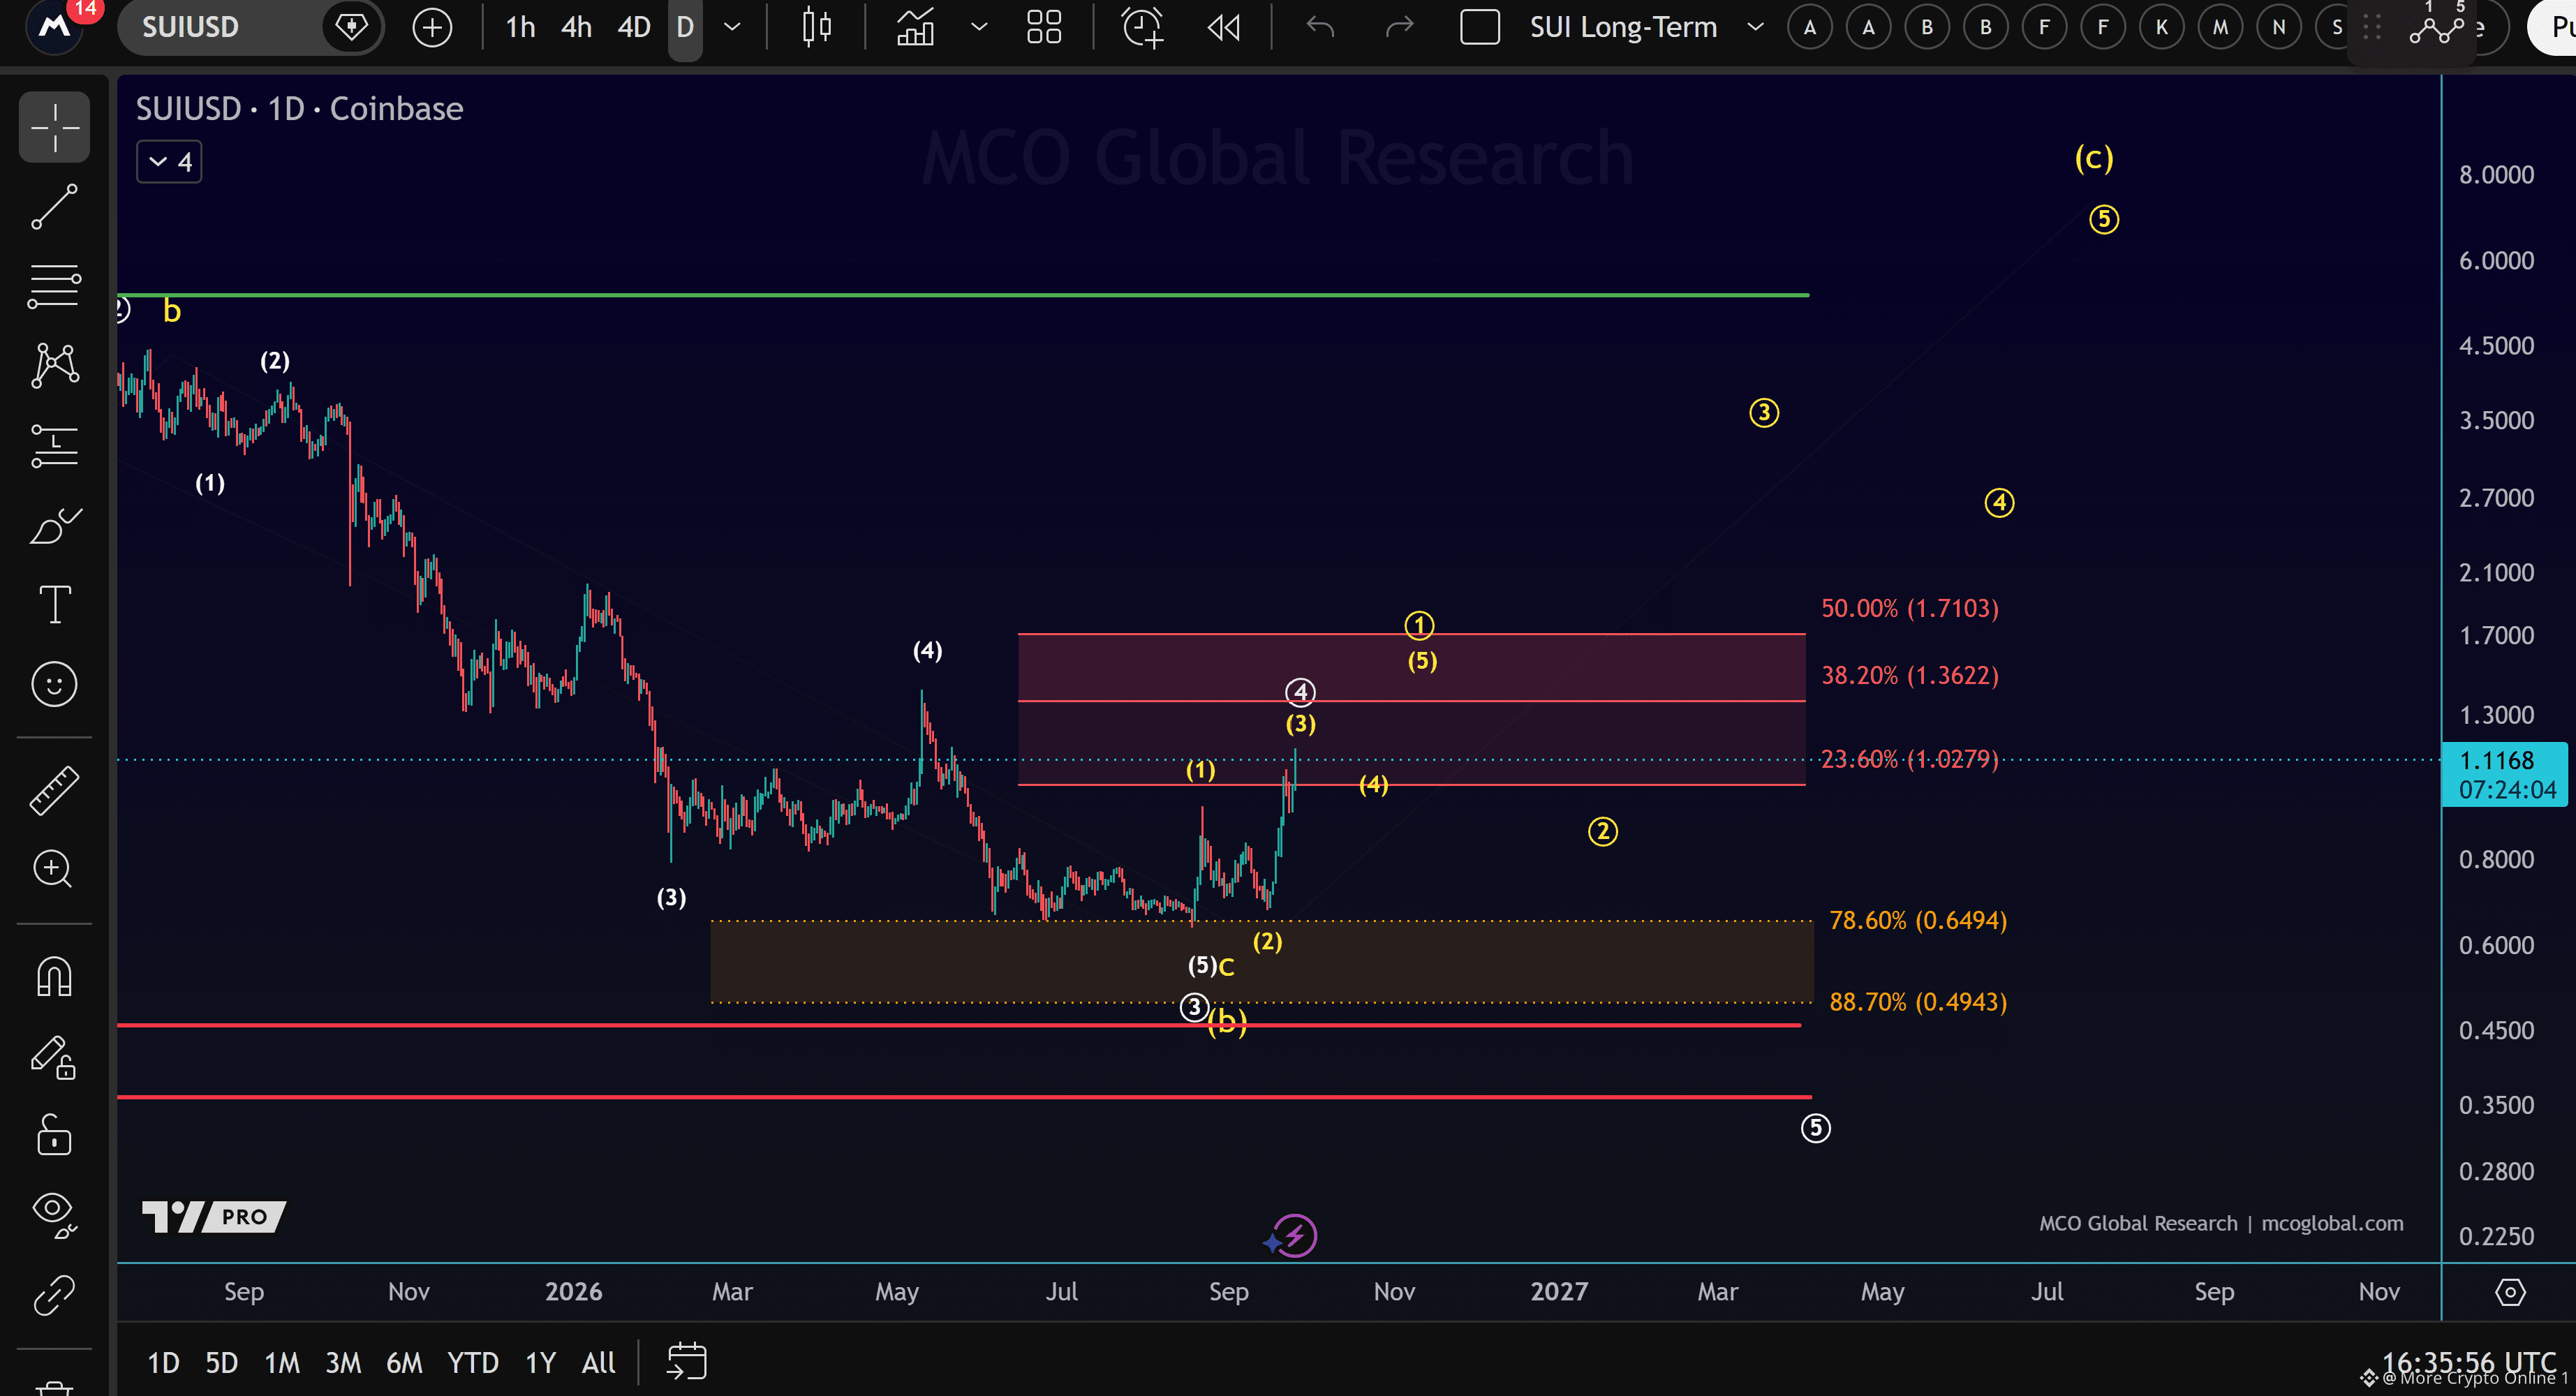Switch to the 4h timeframe

(576, 27)
